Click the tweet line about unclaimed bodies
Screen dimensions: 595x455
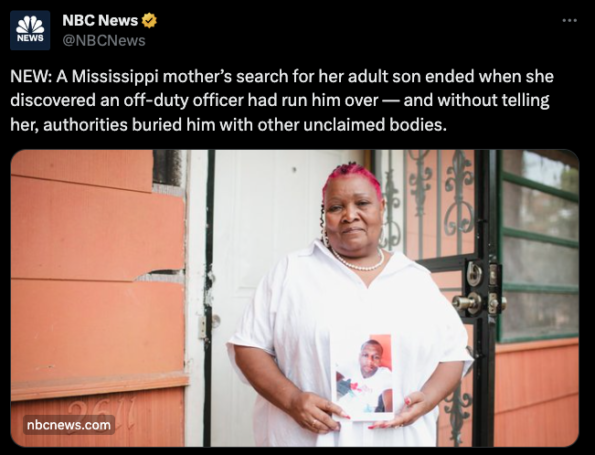[228, 125]
